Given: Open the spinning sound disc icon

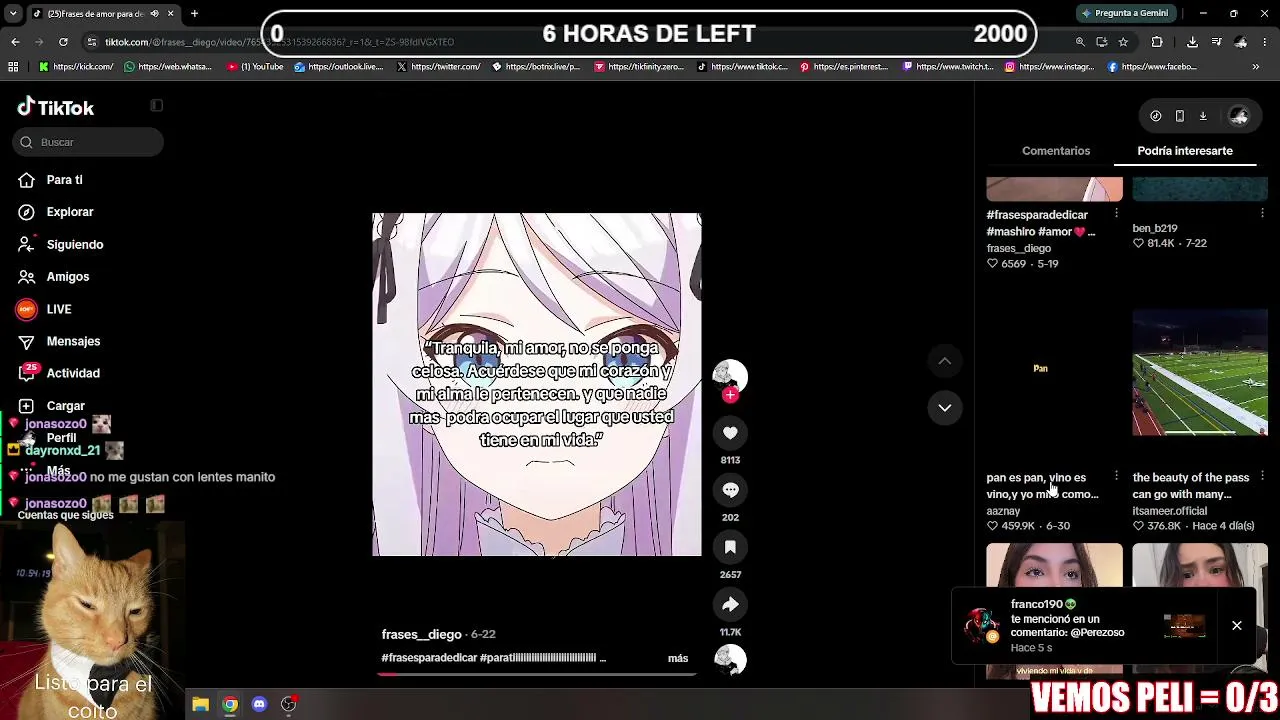Looking at the screenshot, I should click(730, 660).
